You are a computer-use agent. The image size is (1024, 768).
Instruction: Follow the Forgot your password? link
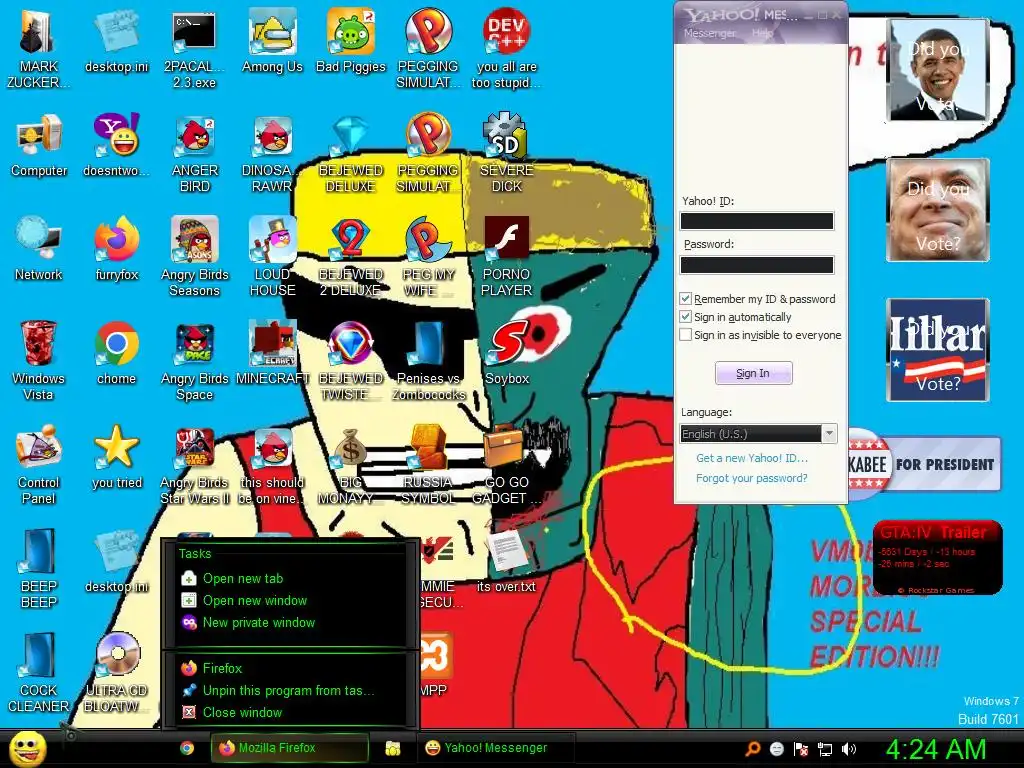752,478
